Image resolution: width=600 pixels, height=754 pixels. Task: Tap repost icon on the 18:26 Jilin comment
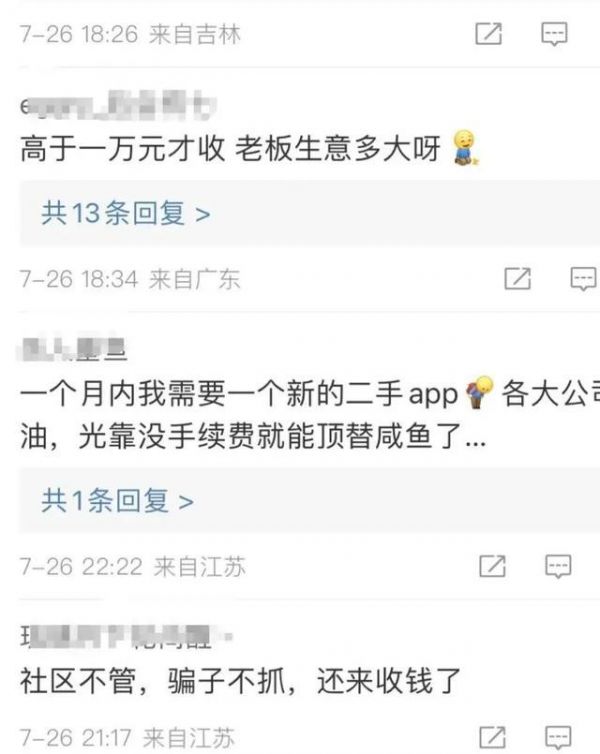[x=488, y=34]
